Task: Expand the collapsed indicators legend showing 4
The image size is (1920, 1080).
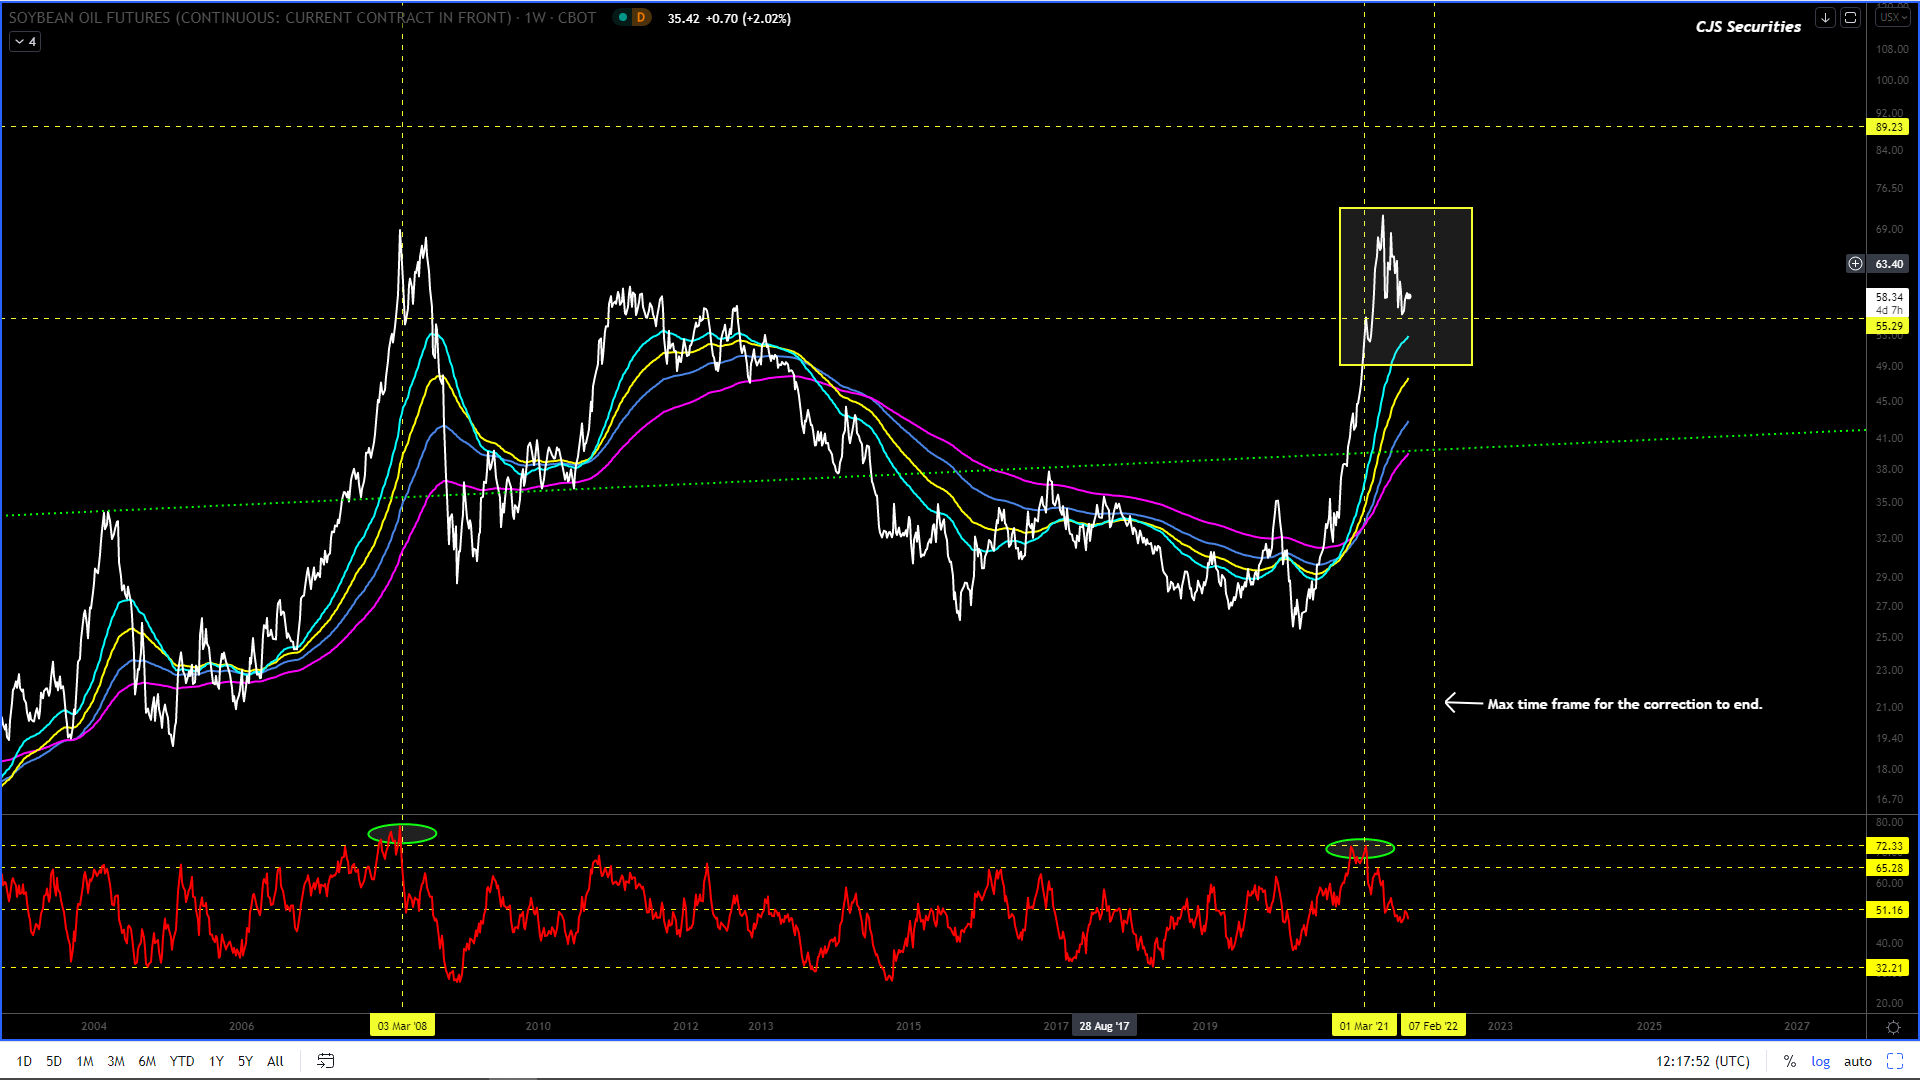Action: pyautogui.click(x=25, y=42)
